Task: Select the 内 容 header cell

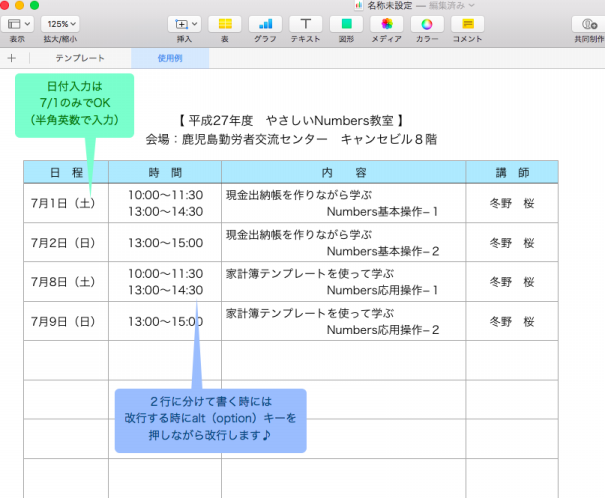Action: (x=343, y=172)
